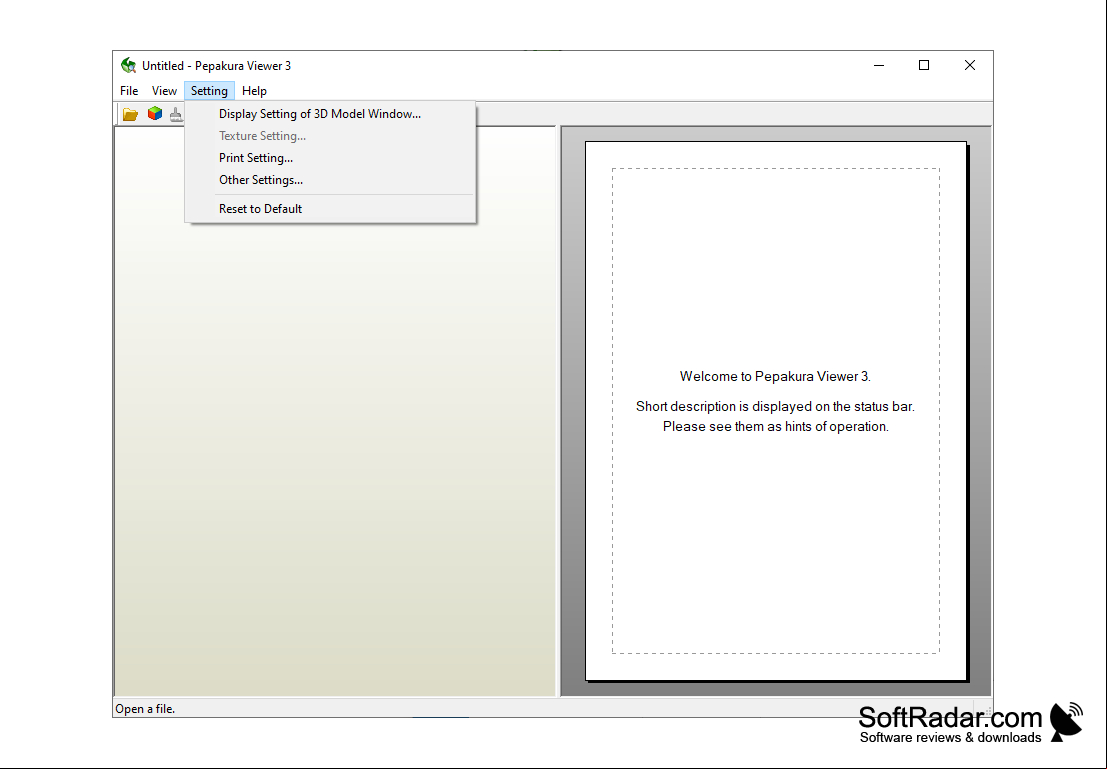Choose Display Setting of 3D Model Window
The image size is (1107, 769).
coord(330,114)
